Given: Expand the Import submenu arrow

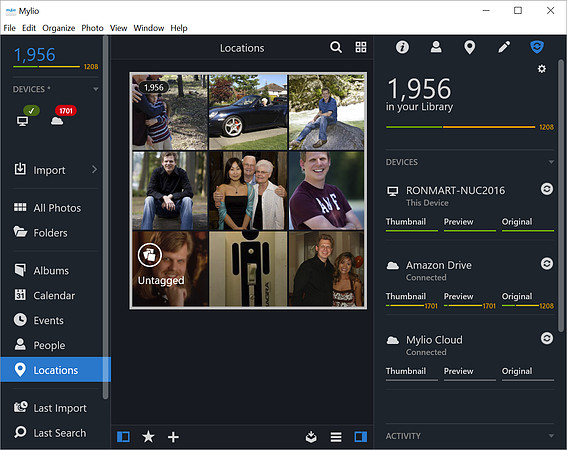Looking at the screenshot, I should pos(94,169).
